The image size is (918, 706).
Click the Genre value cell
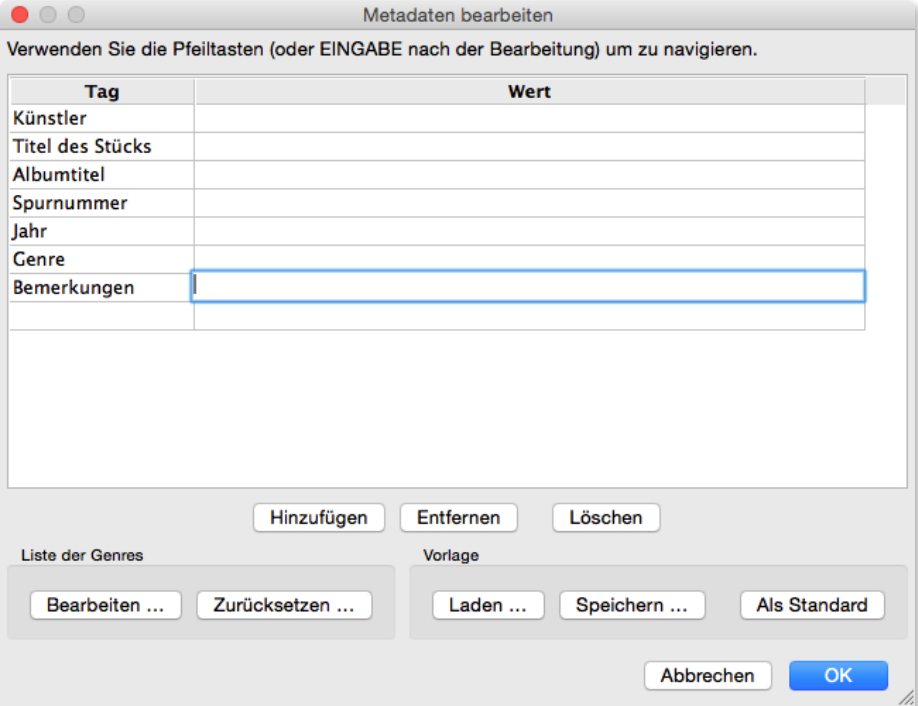529,259
